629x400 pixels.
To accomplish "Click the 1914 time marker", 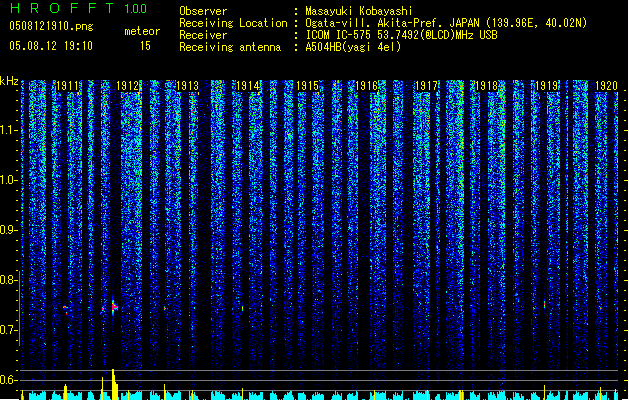I will coord(247,86).
